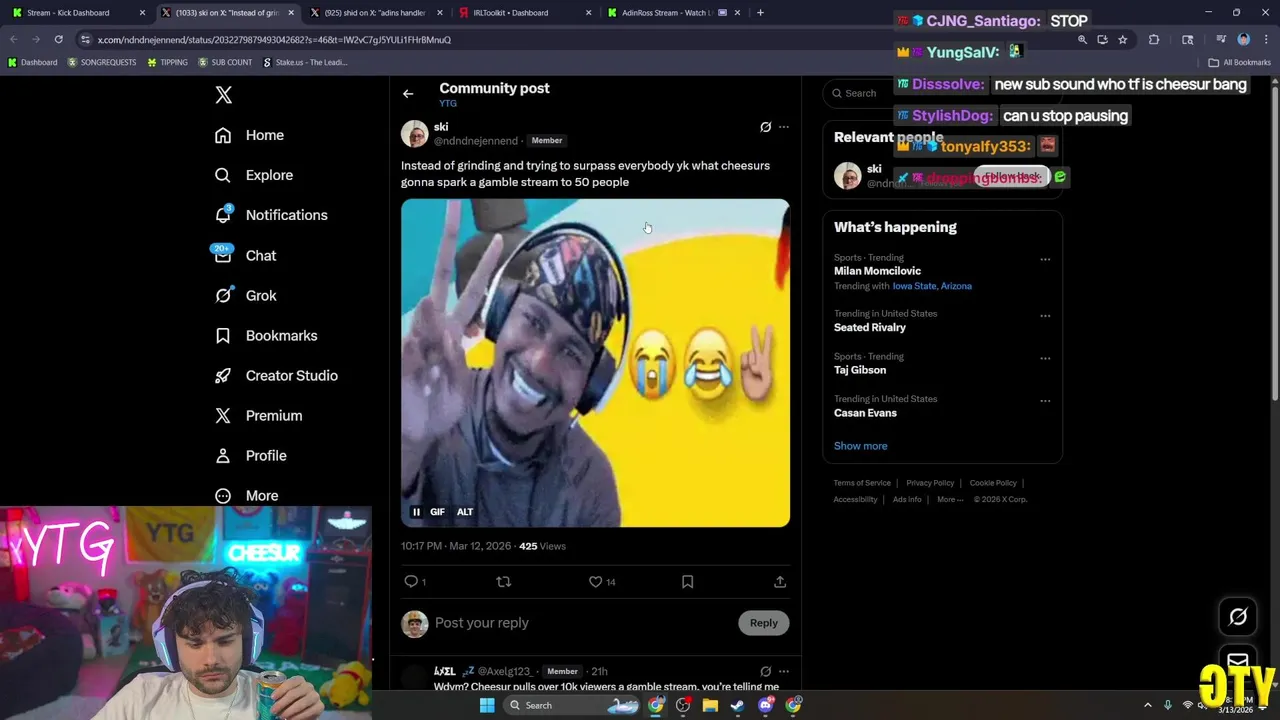Screen dimensions: 1280x720
Task: Show hidden system tray icons
Action: 1148,705
